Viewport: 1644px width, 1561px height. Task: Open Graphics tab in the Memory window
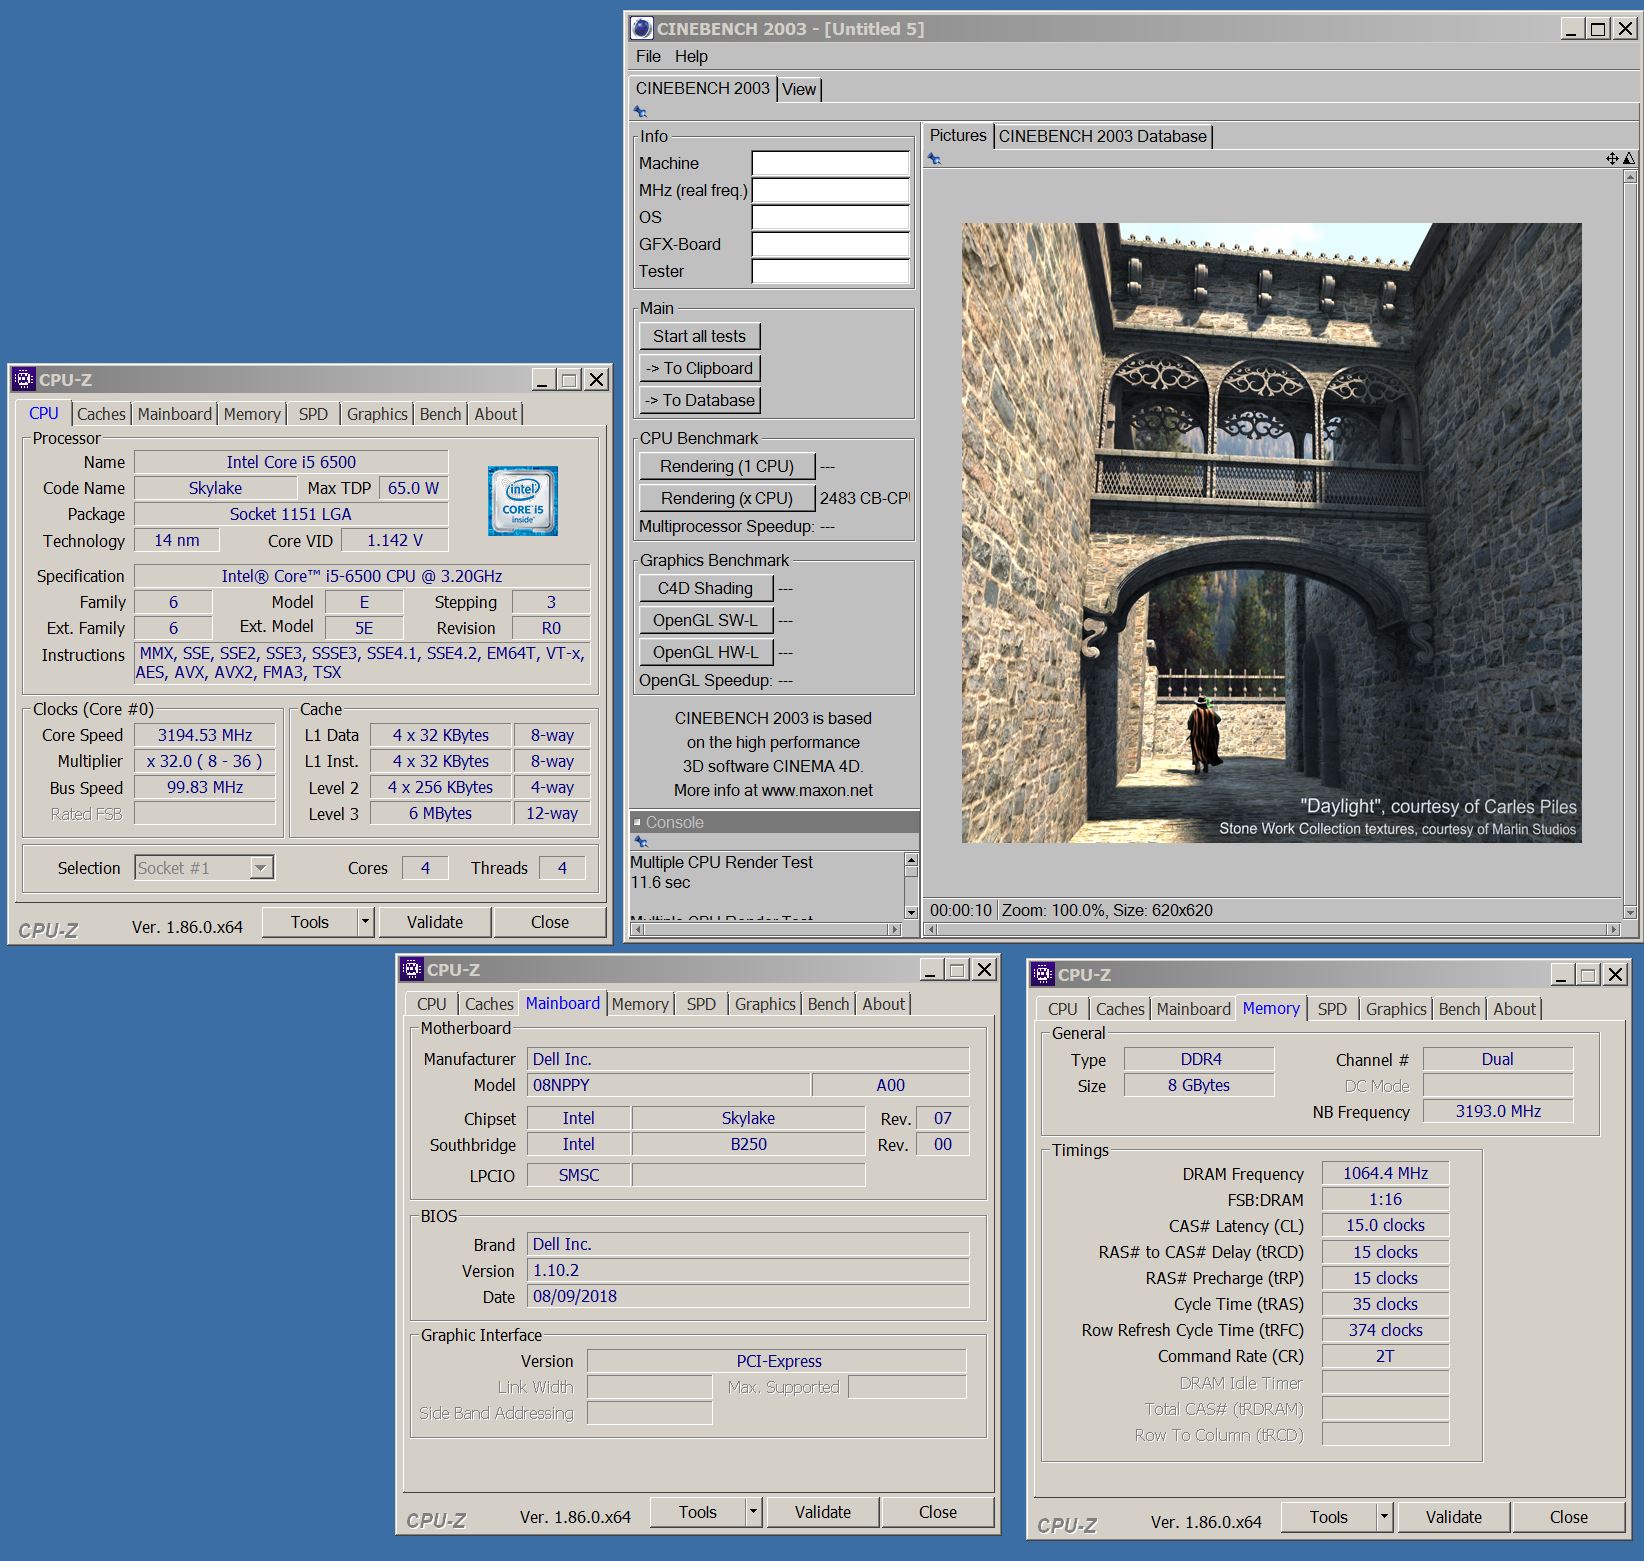[1396, 1009]
